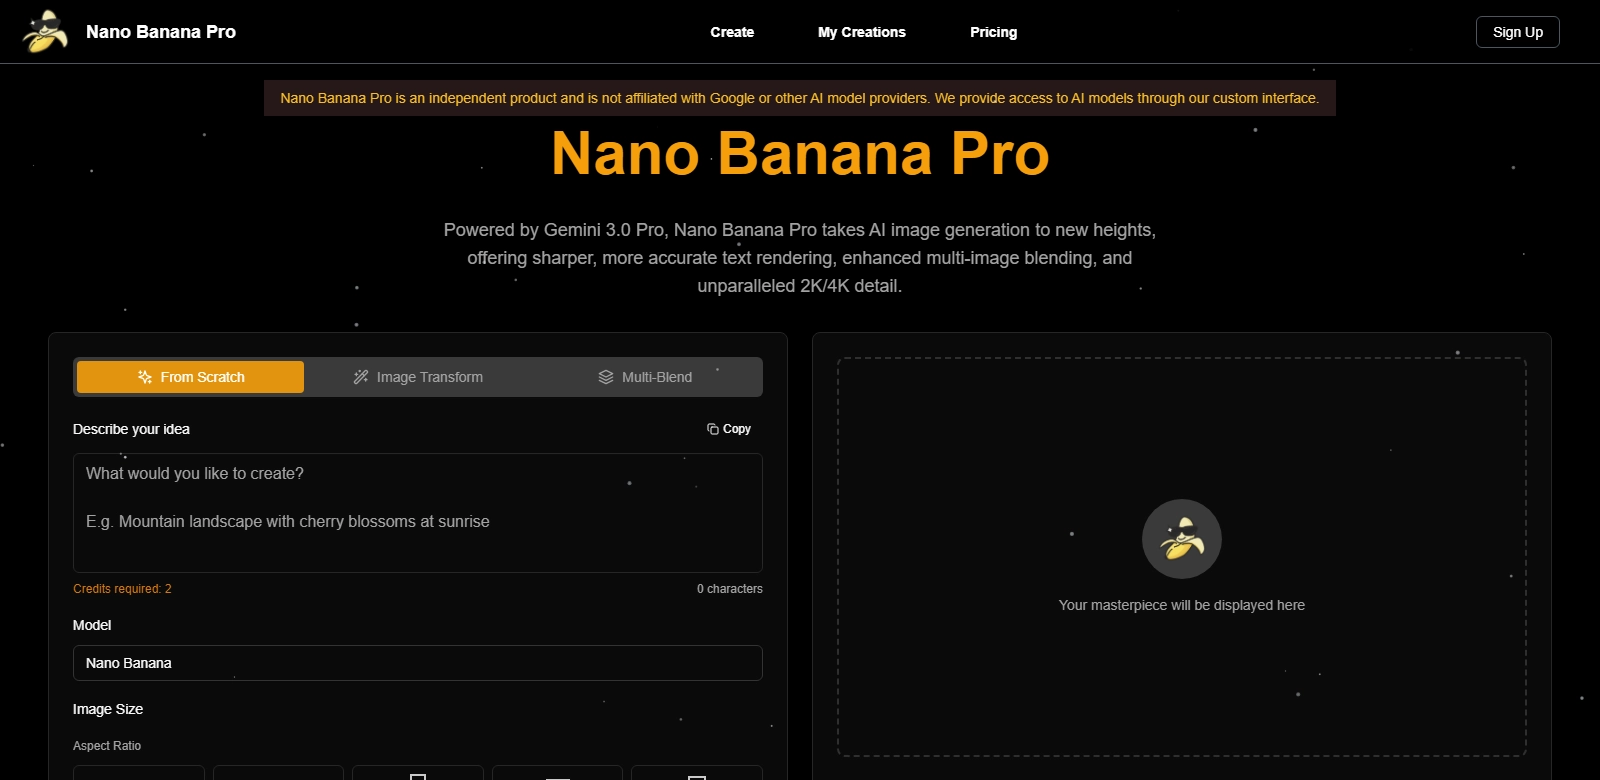The width and height of the screenshot is (1600, 780).
Task: Copy the prompt with the Copy button
Action: click(729, 429)
